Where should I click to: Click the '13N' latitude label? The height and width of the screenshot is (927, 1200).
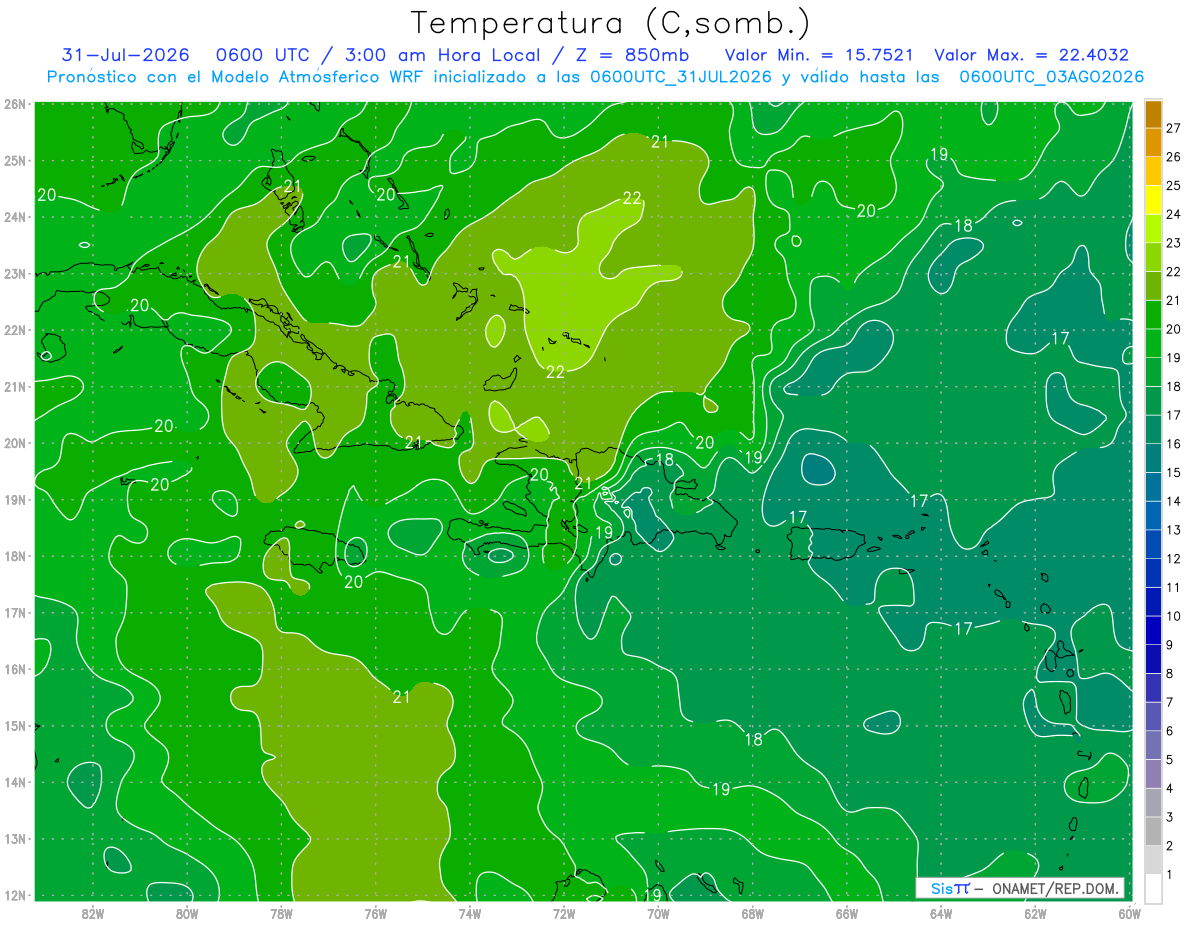pyautogui.click(x=15, y=838)
